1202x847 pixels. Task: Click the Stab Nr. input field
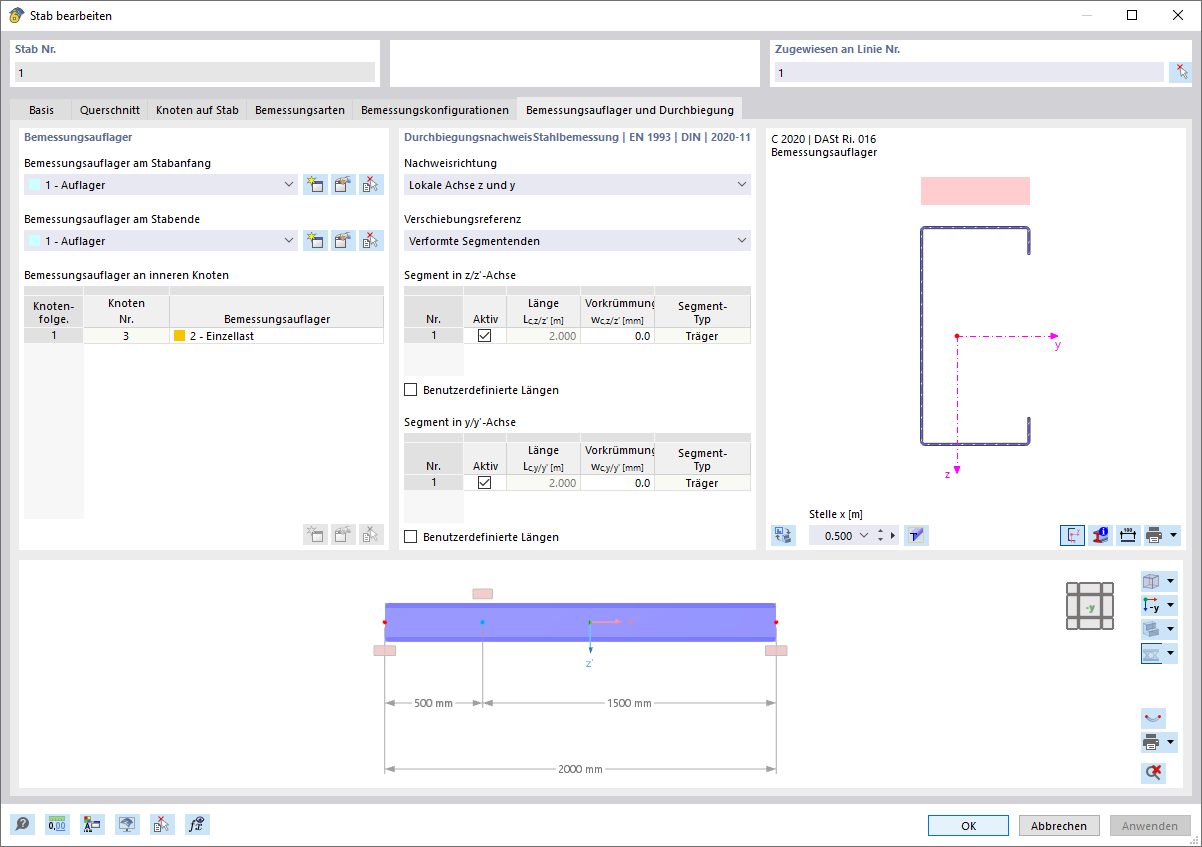195,72
